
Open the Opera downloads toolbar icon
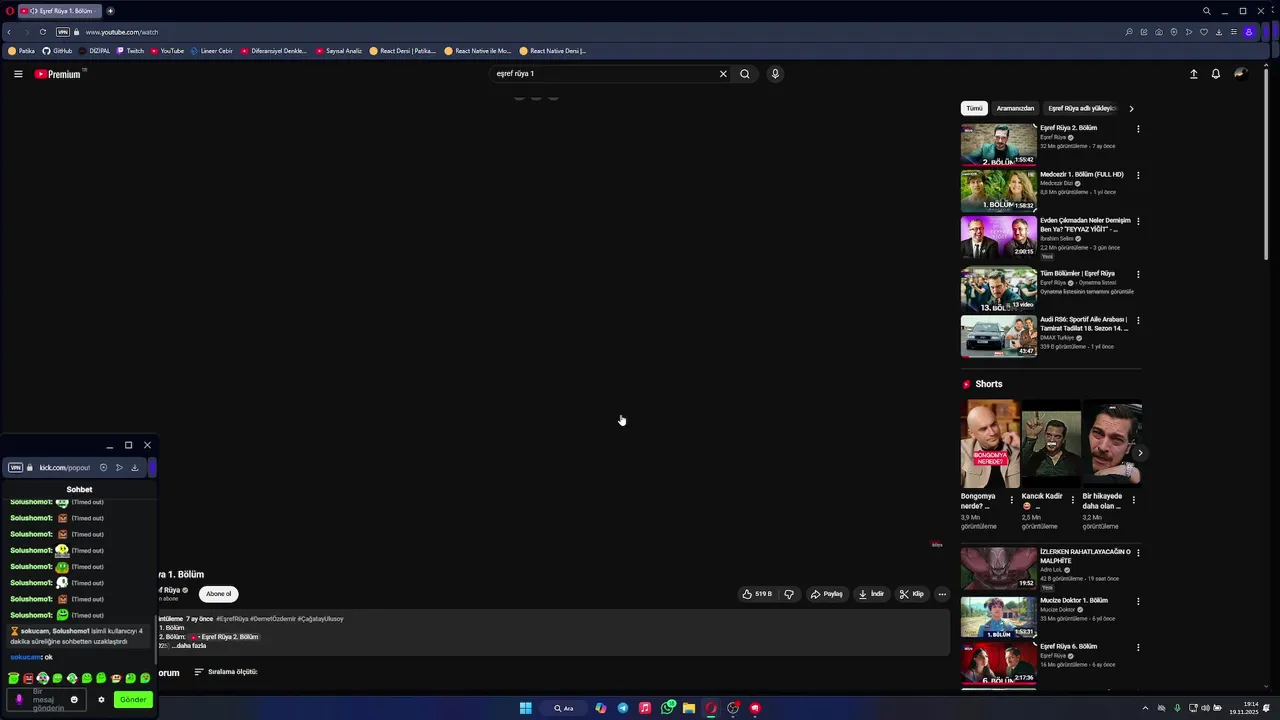(1218, 32)
